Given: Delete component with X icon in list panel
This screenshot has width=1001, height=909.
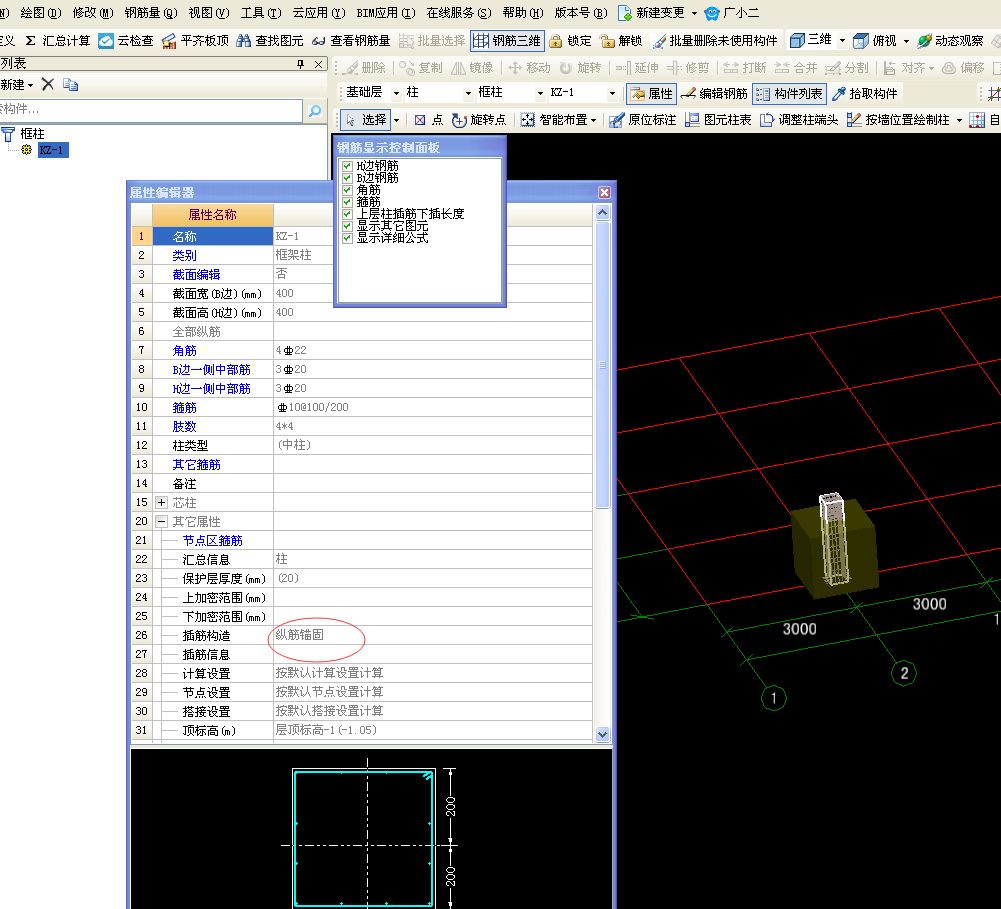Looking at the screenshot, I should click(48, 84).
